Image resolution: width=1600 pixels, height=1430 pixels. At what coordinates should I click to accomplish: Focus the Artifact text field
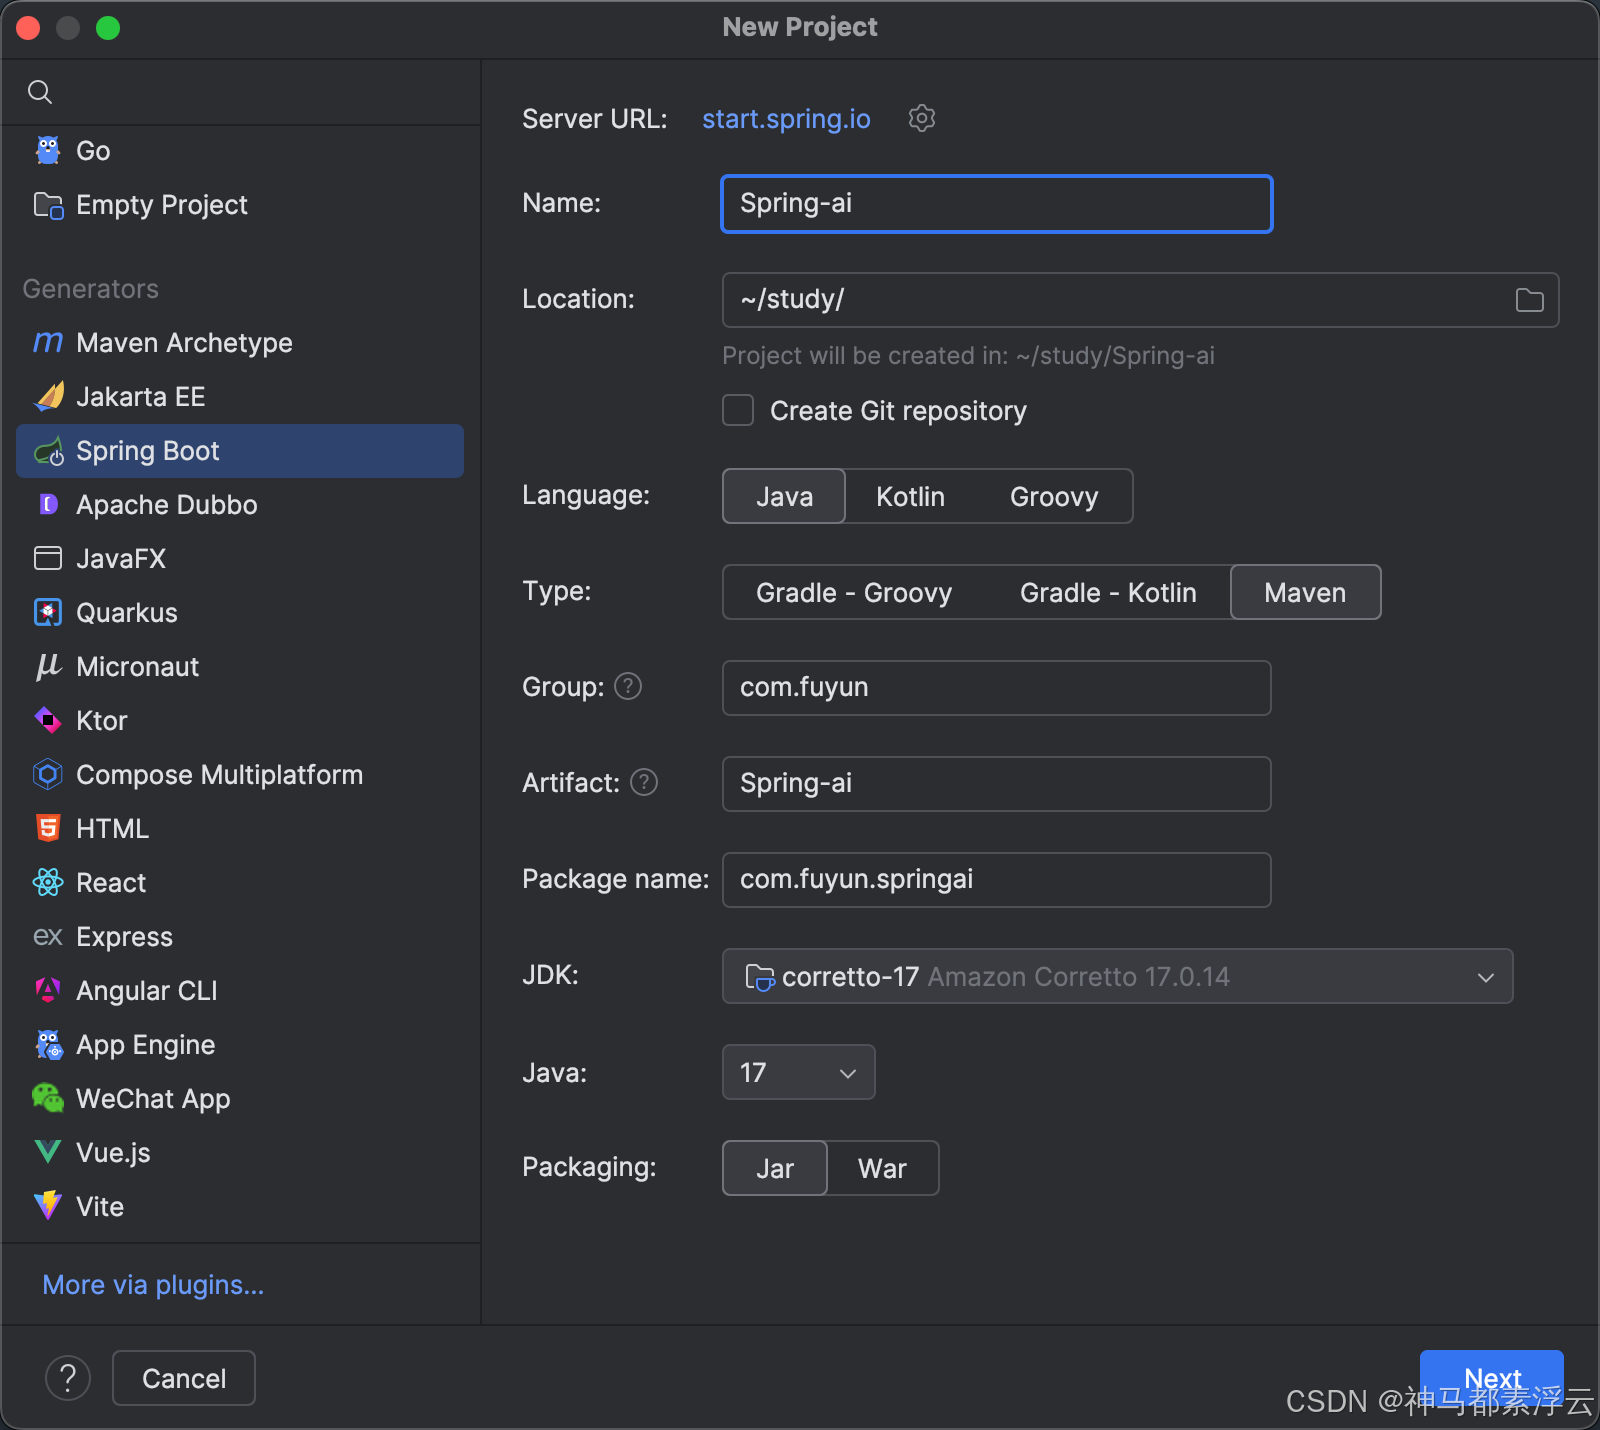tap(997, 784)
